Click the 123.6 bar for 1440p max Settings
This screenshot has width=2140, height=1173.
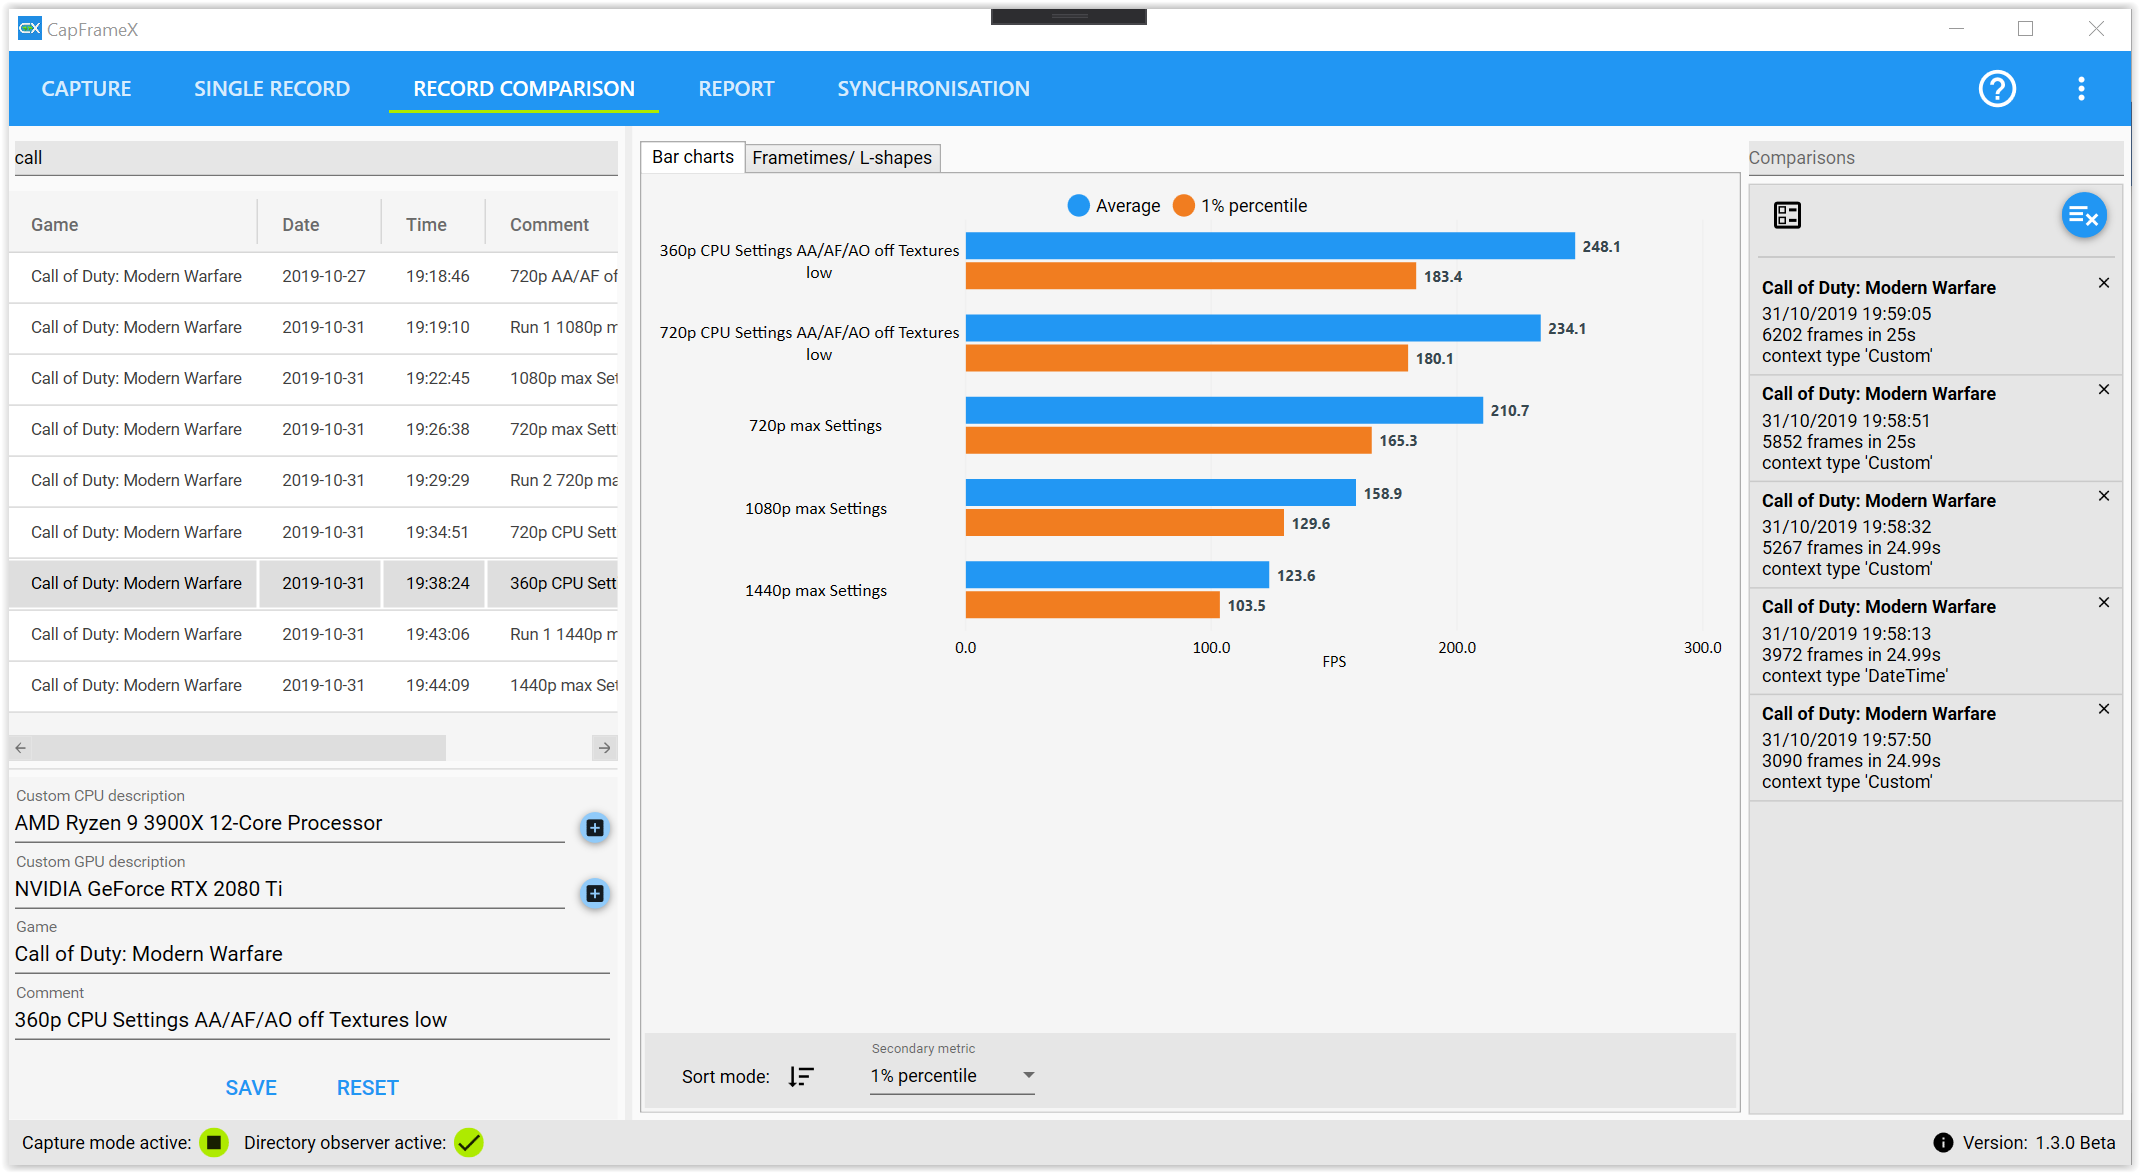[x=1117, y=575]
